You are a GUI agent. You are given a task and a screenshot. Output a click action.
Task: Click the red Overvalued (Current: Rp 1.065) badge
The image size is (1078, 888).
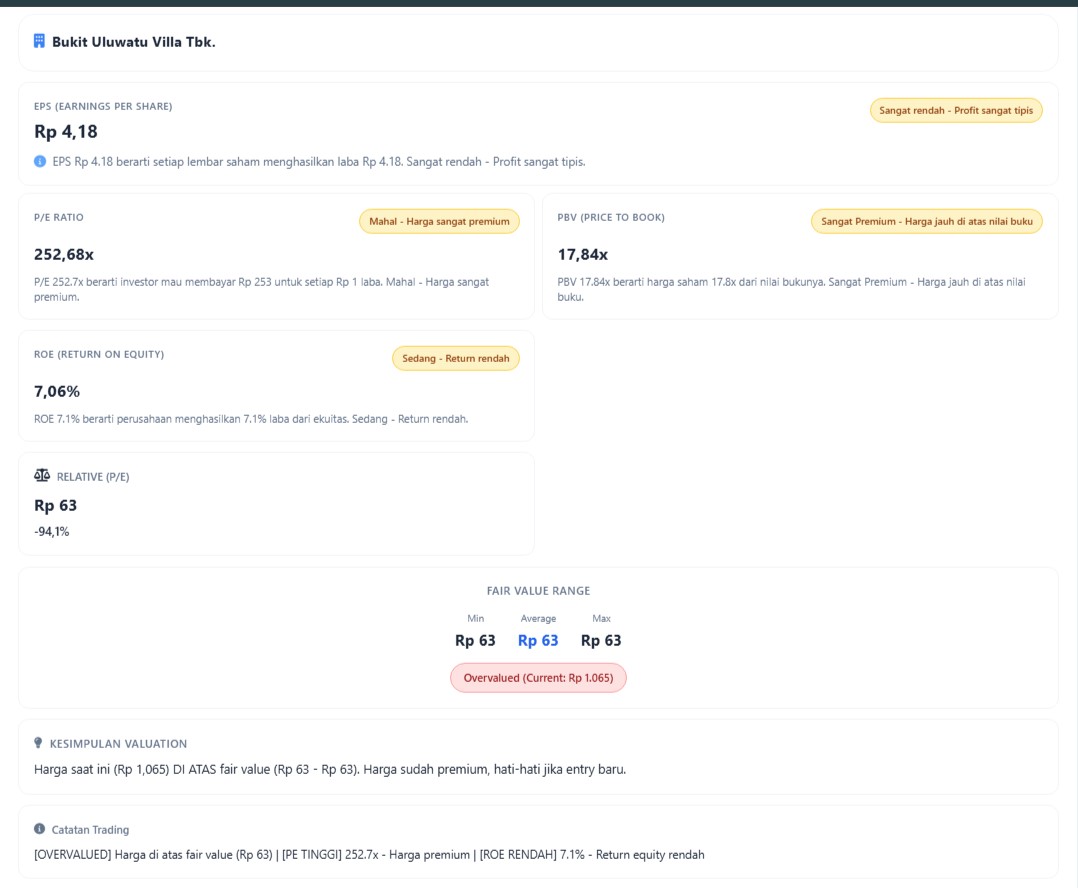538,678
